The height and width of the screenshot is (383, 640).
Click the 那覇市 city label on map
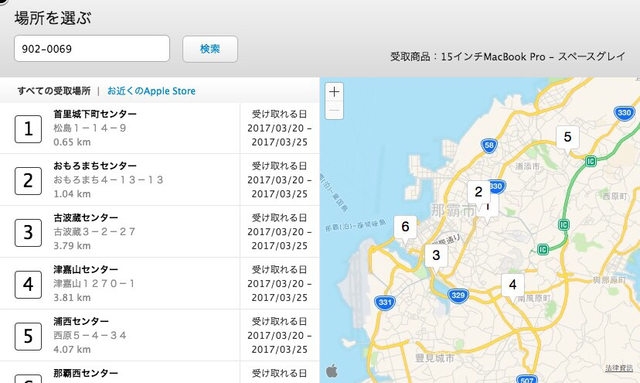pos(453,211)
